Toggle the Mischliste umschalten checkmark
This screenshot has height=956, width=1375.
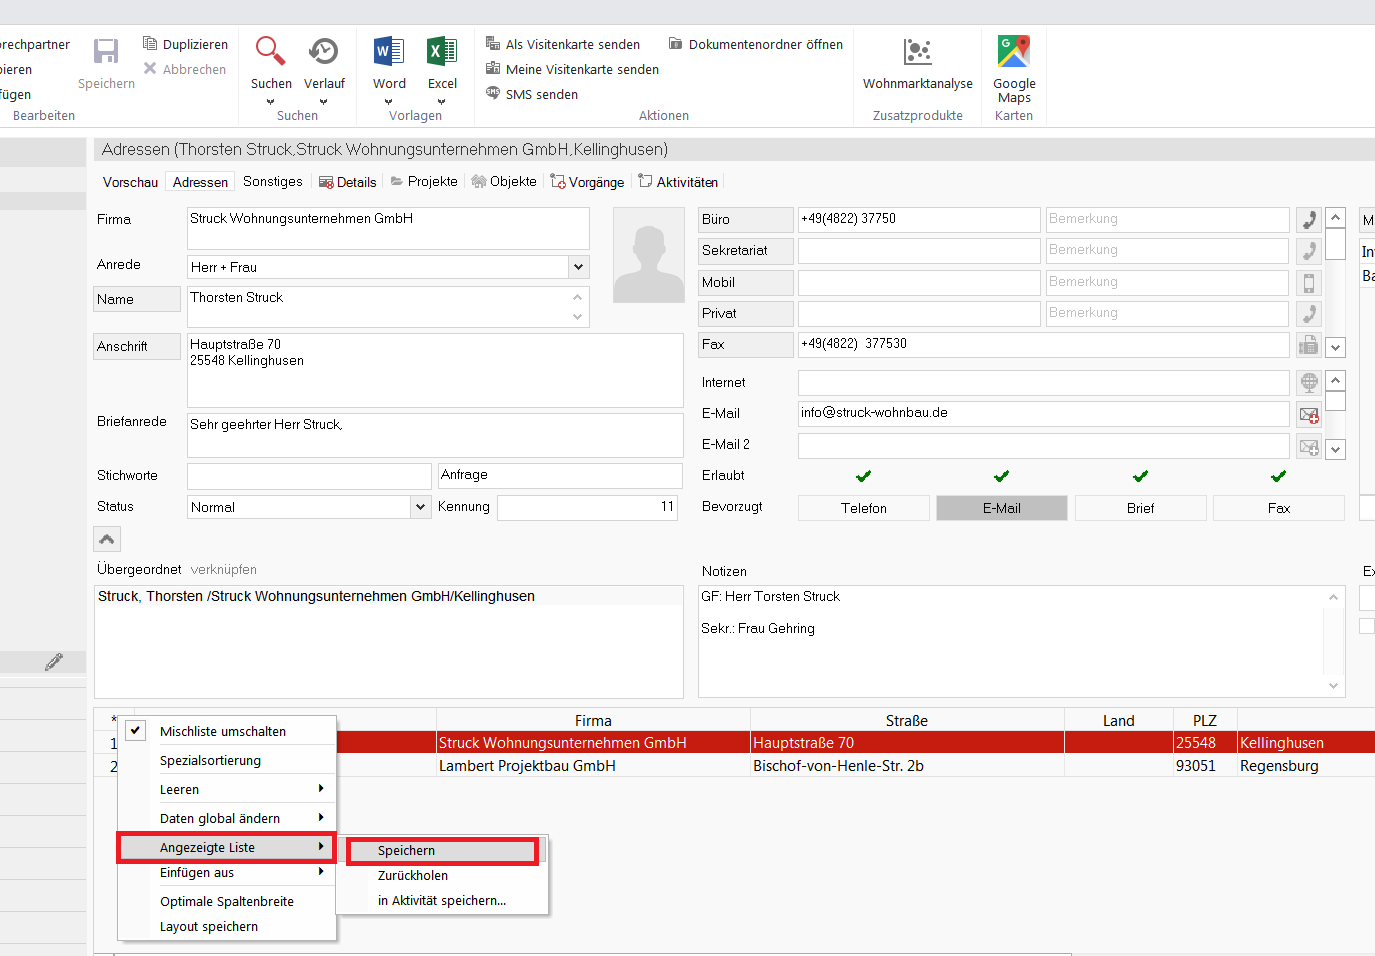(x=136, y=731)
